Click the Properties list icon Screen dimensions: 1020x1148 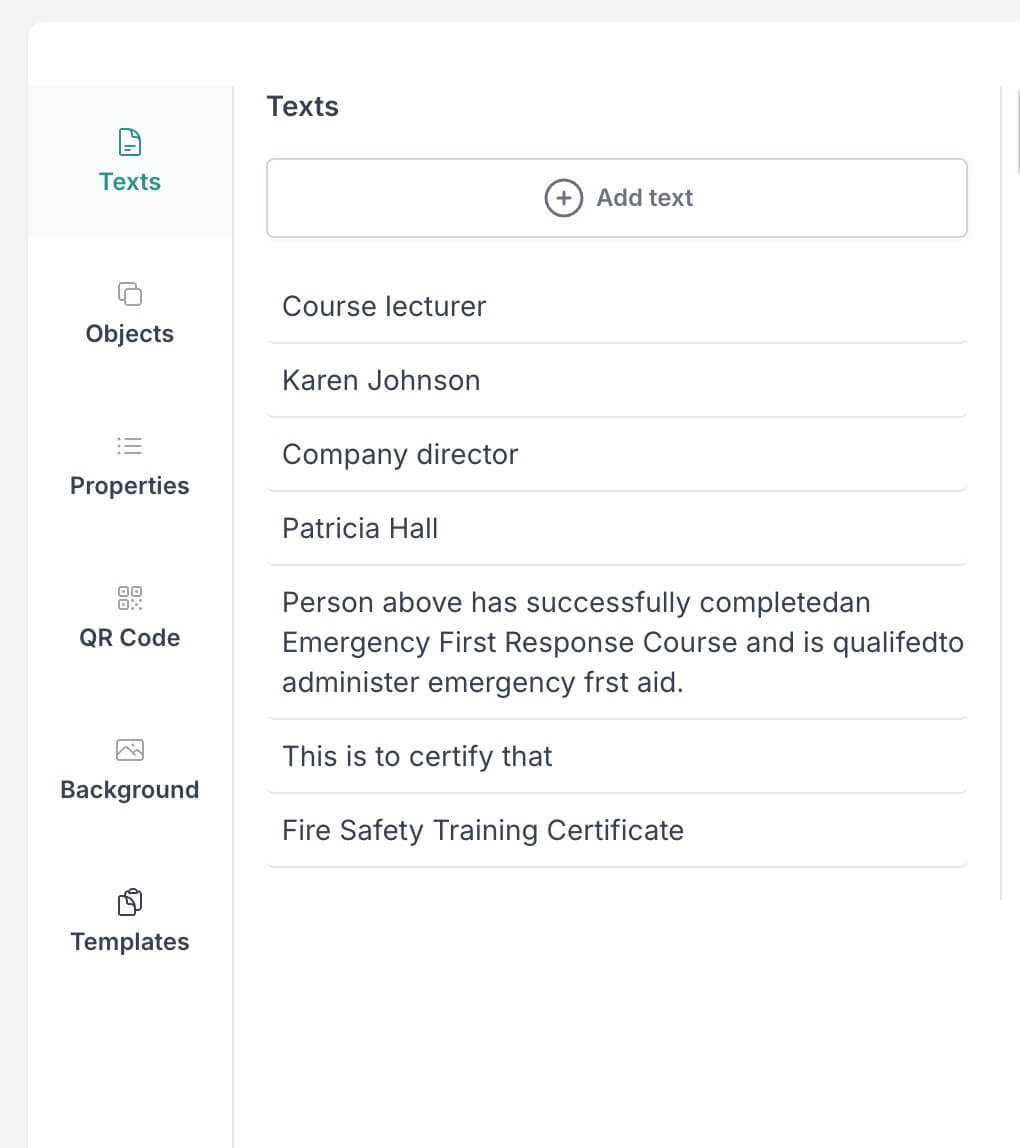coord(130,446)
